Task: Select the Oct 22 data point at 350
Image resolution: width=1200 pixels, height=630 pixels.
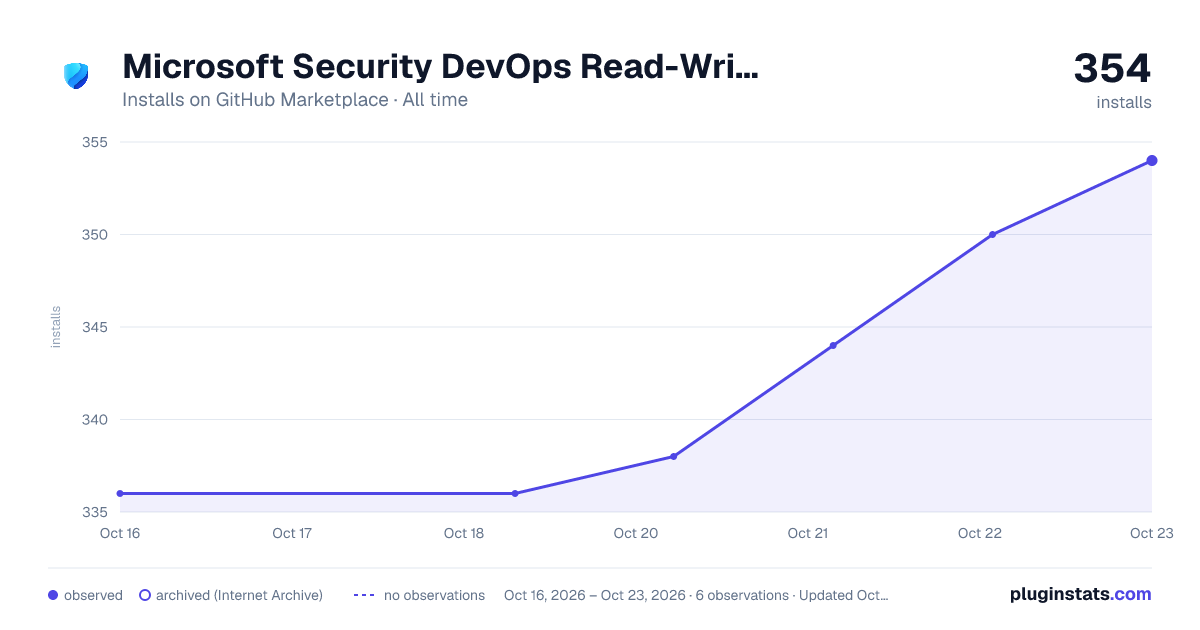Action: pyautogui.click(x=992, y=235)
